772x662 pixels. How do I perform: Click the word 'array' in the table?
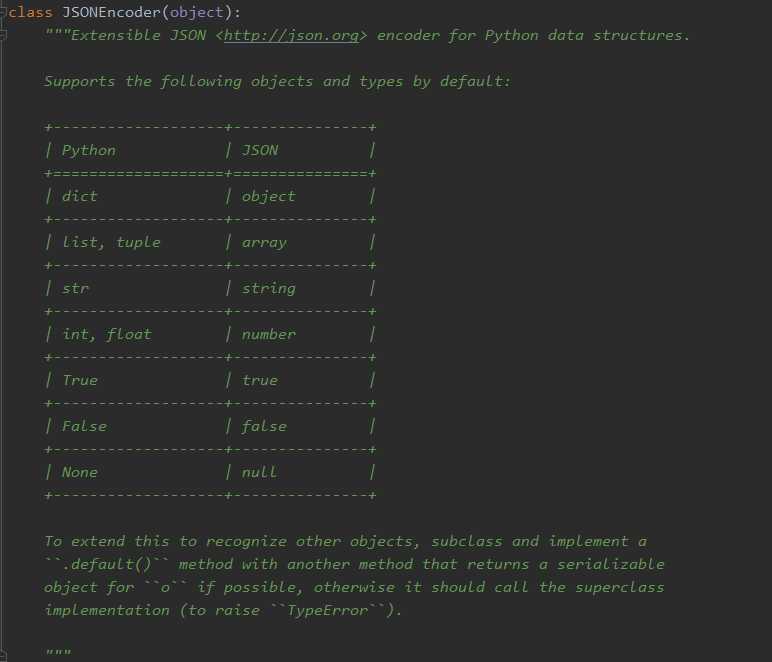click(x=264, y=243)
